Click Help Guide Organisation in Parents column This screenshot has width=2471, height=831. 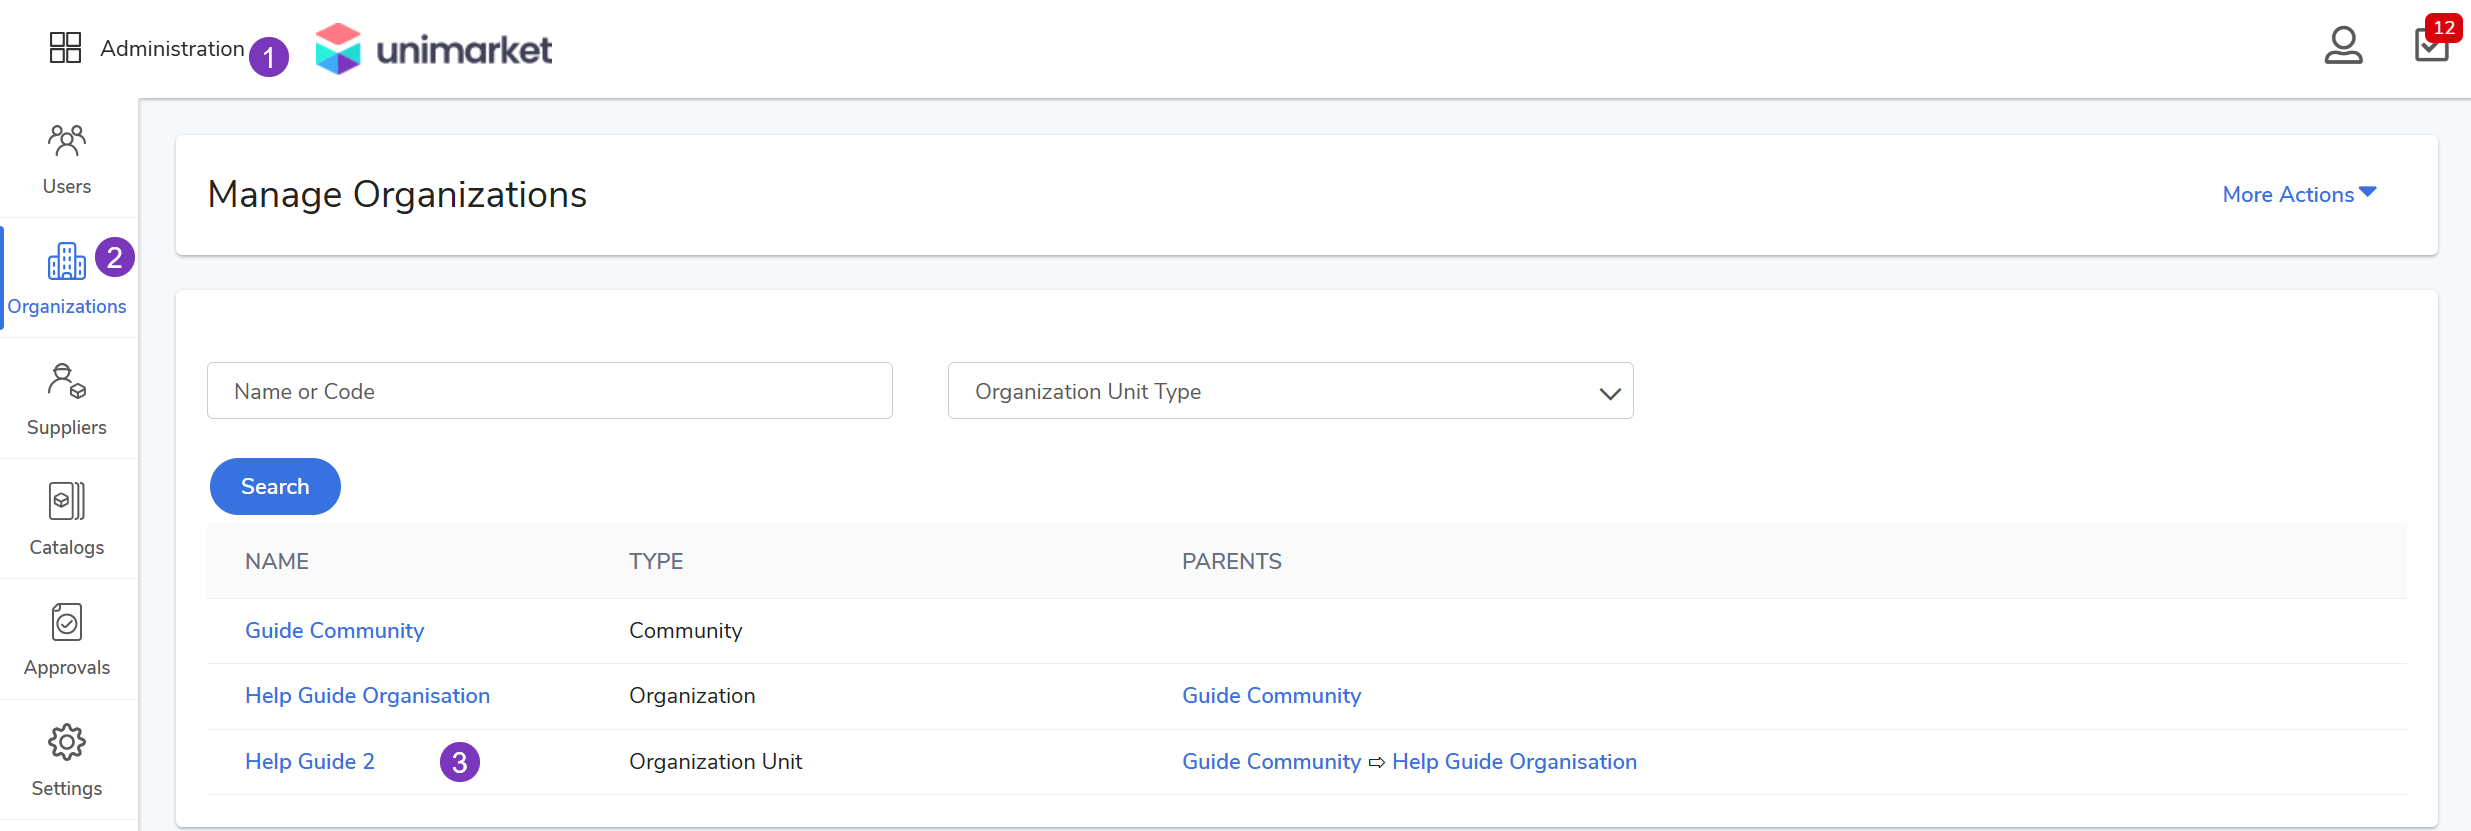coord(1514,762)
